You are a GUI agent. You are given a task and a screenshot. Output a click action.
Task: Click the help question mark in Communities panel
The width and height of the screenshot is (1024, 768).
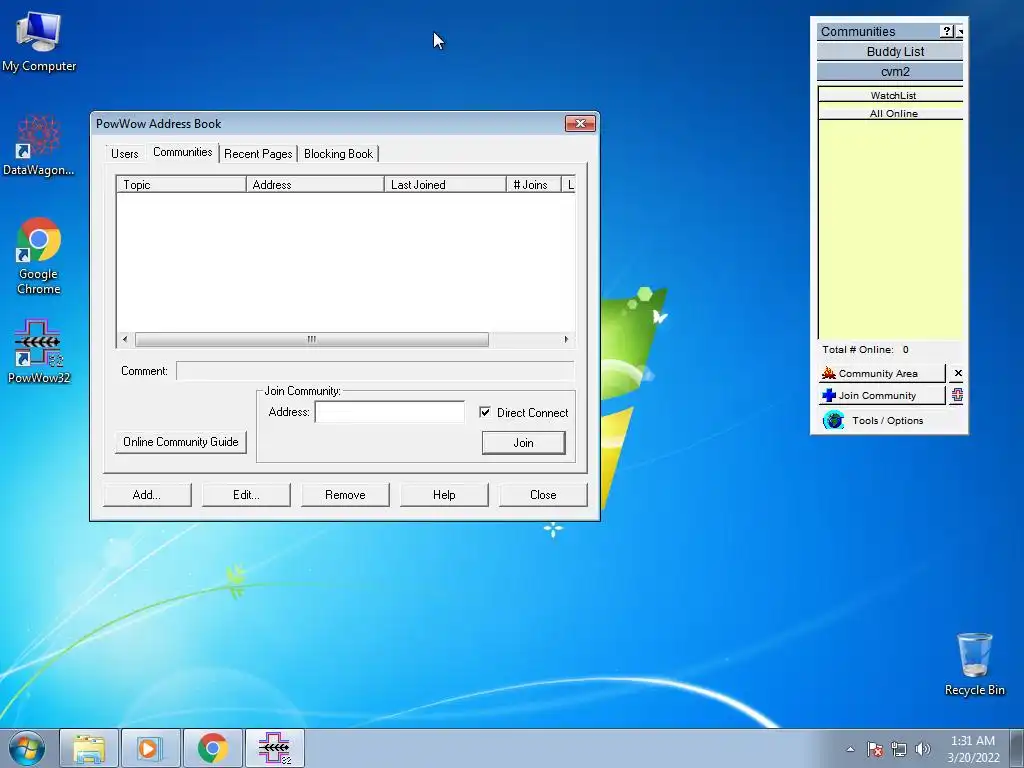click(947, 31)
